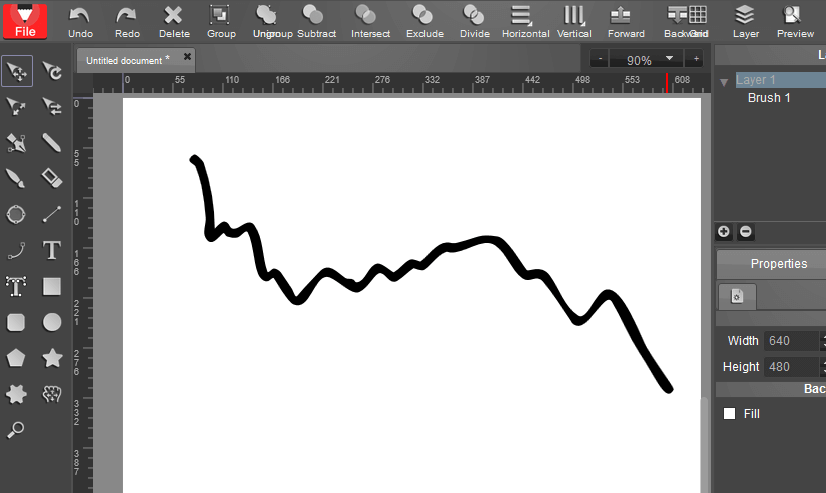
Task: Bring the object Forward
Action: tap(626, 22)
